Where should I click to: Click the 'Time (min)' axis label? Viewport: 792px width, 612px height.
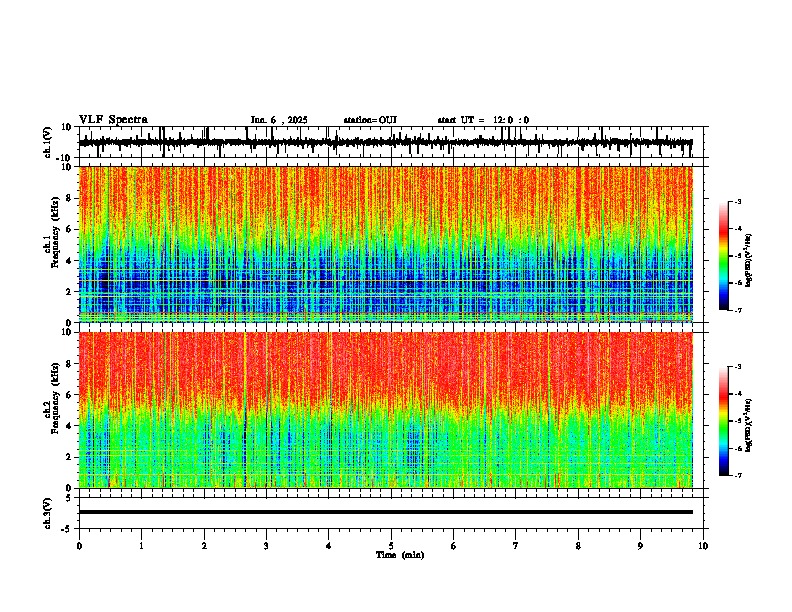[x=400, y=555]
